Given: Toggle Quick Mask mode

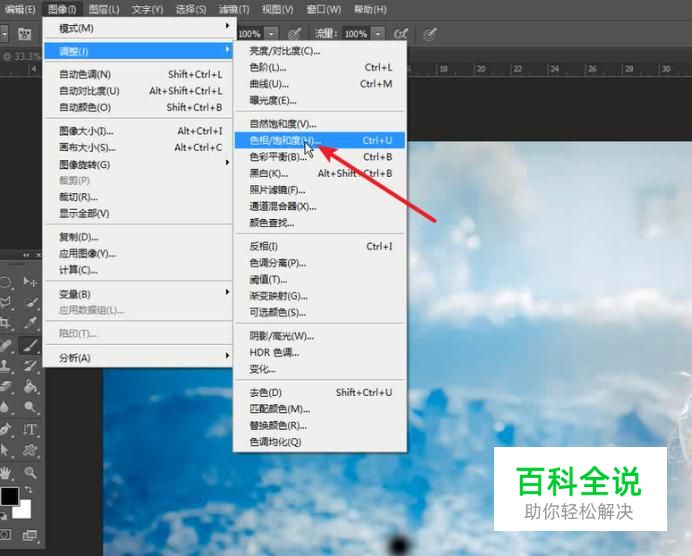Looking at the screenshot, I should click(x=5, y=535).
